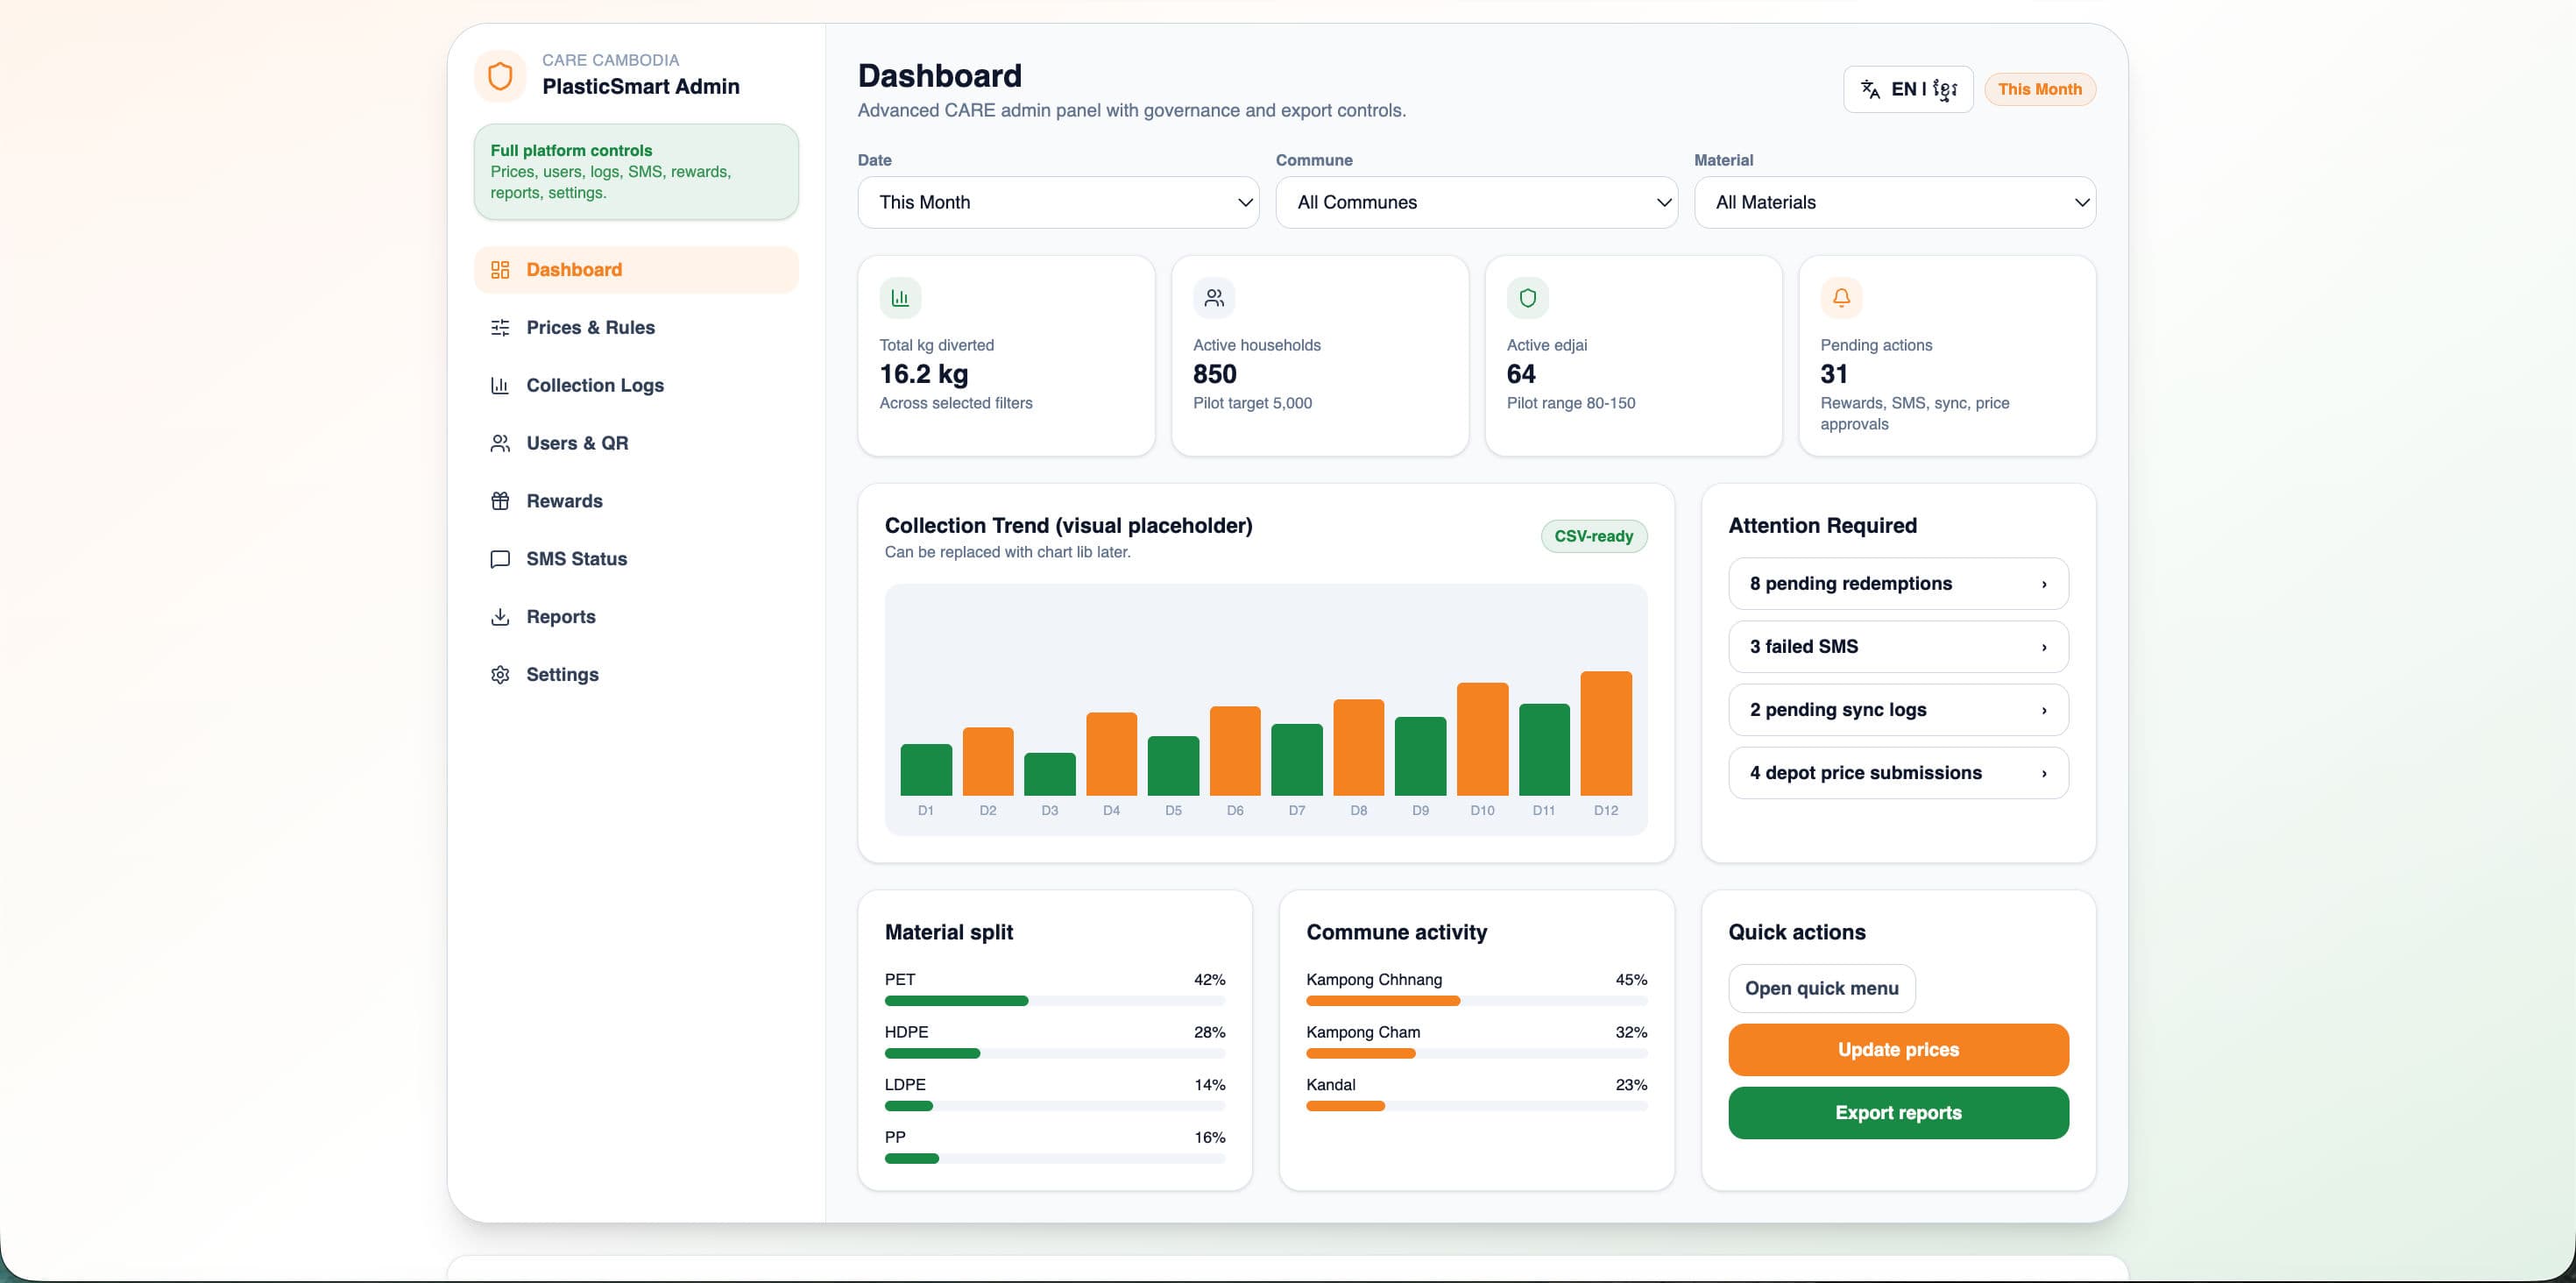Image resolution: width=2576 pixels, height=1283 pixels.
Task: Click the arrow on 8 pending redemptions
Action: pyautogui.click(x=2044, y=584)
